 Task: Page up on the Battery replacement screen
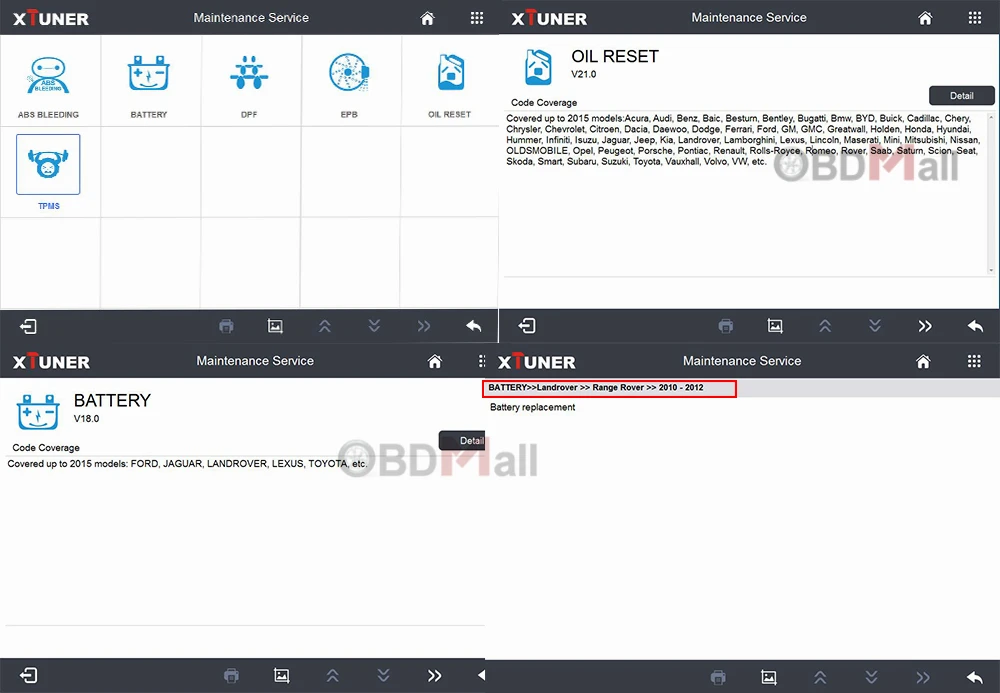pos(820,677)
